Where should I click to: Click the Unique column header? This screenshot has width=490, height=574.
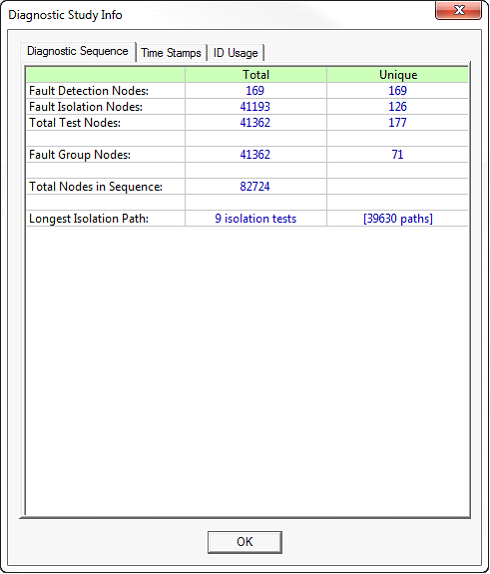pyautogui.click(x=397, y=75)
